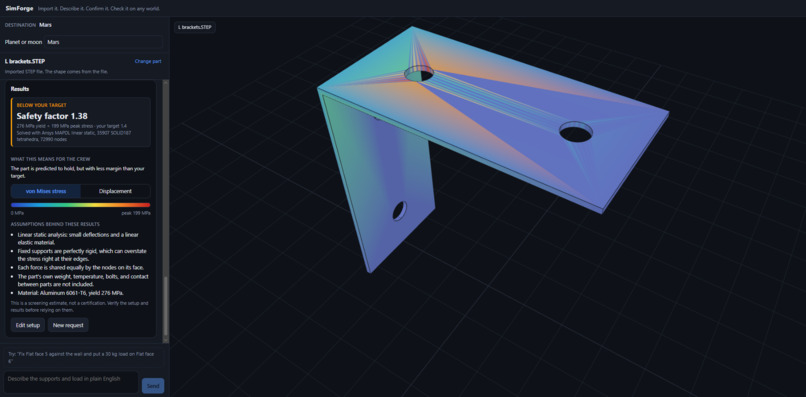This screenshot has height=397, width=806.
Task: Click the 'Fixed supports are perfectly rigid' bullet
Action: 81,255
